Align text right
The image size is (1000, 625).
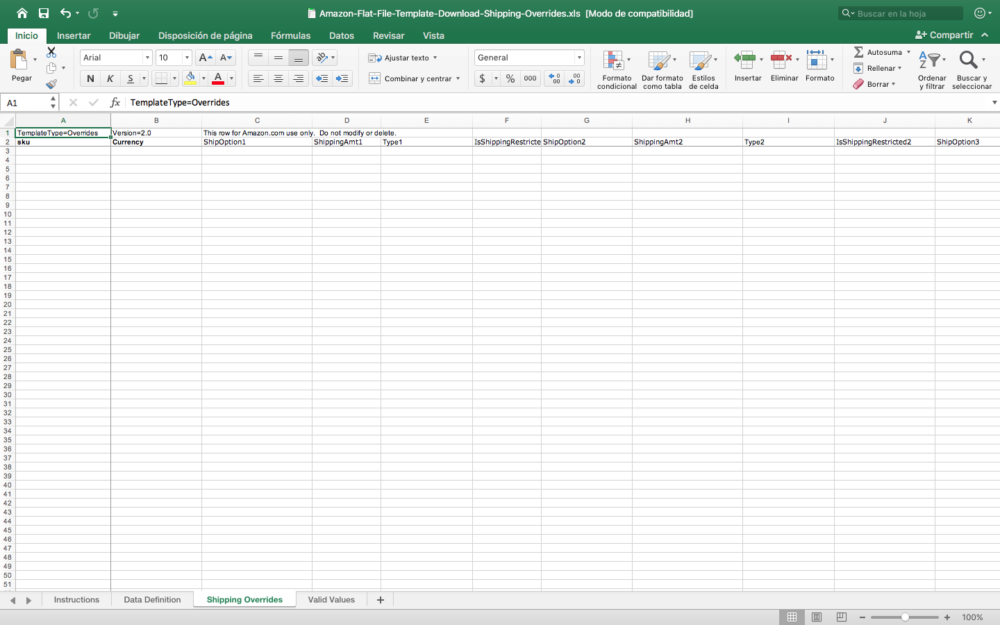(298, 78)
